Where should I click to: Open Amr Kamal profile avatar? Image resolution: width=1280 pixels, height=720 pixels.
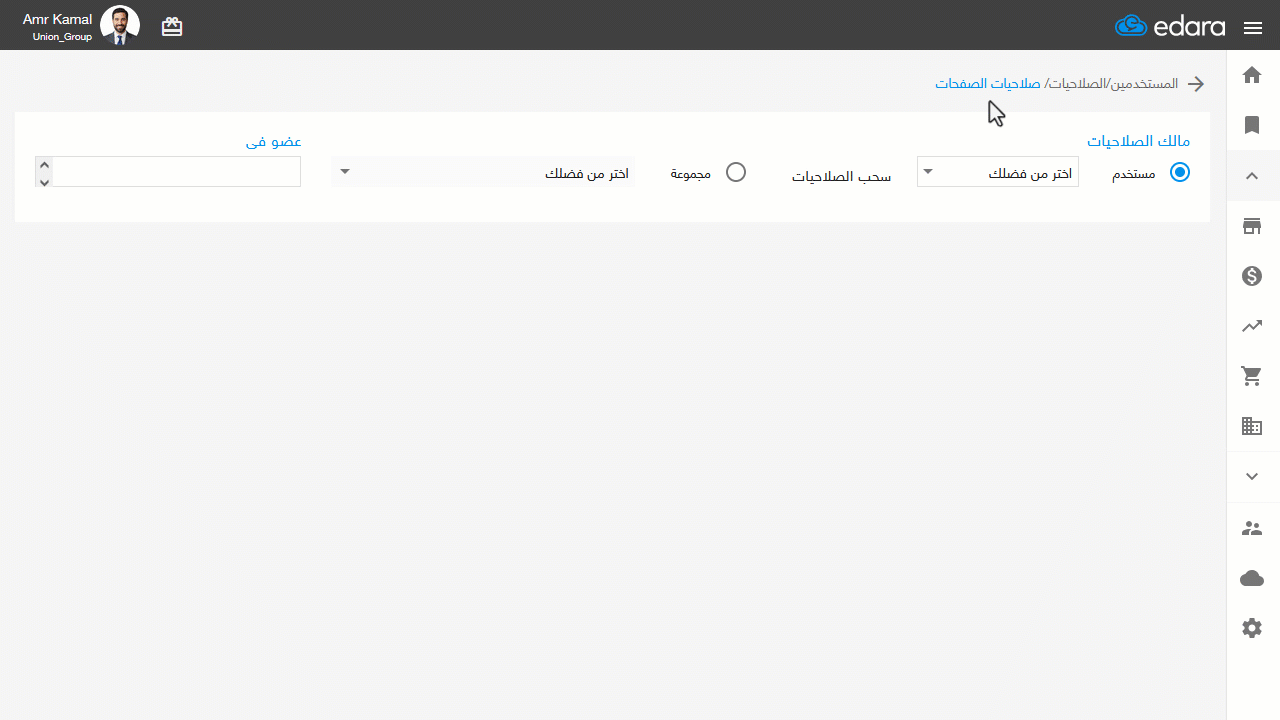pos(120,26)
